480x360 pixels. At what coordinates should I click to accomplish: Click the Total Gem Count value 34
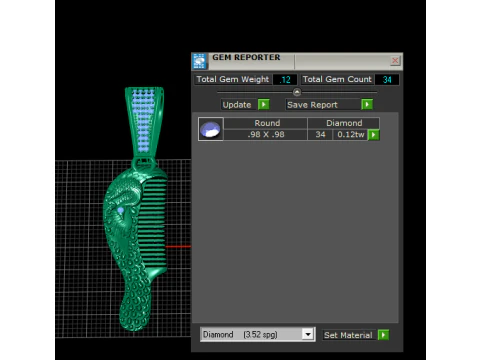click(387, 80)
